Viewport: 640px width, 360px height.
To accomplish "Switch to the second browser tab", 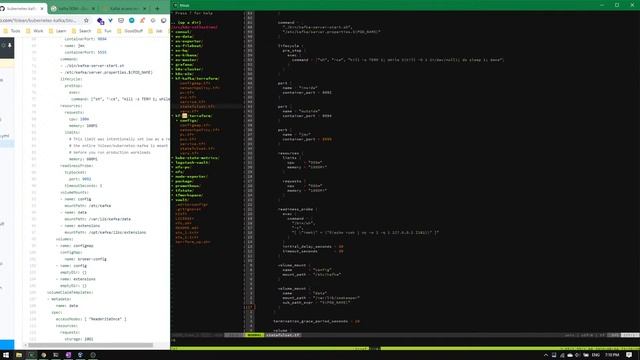I will 72,8.
